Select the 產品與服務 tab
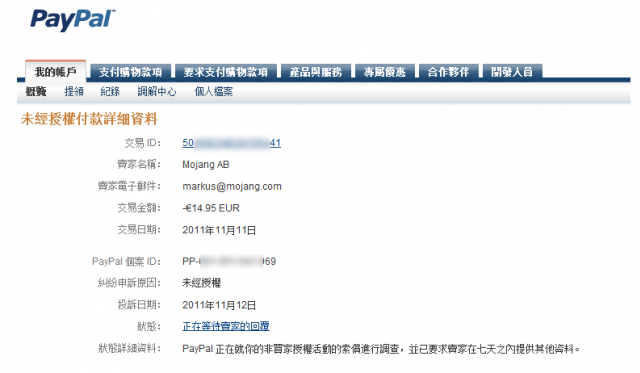Image resolution: width=640 pixels, height=373 pixels. (316, 72)
